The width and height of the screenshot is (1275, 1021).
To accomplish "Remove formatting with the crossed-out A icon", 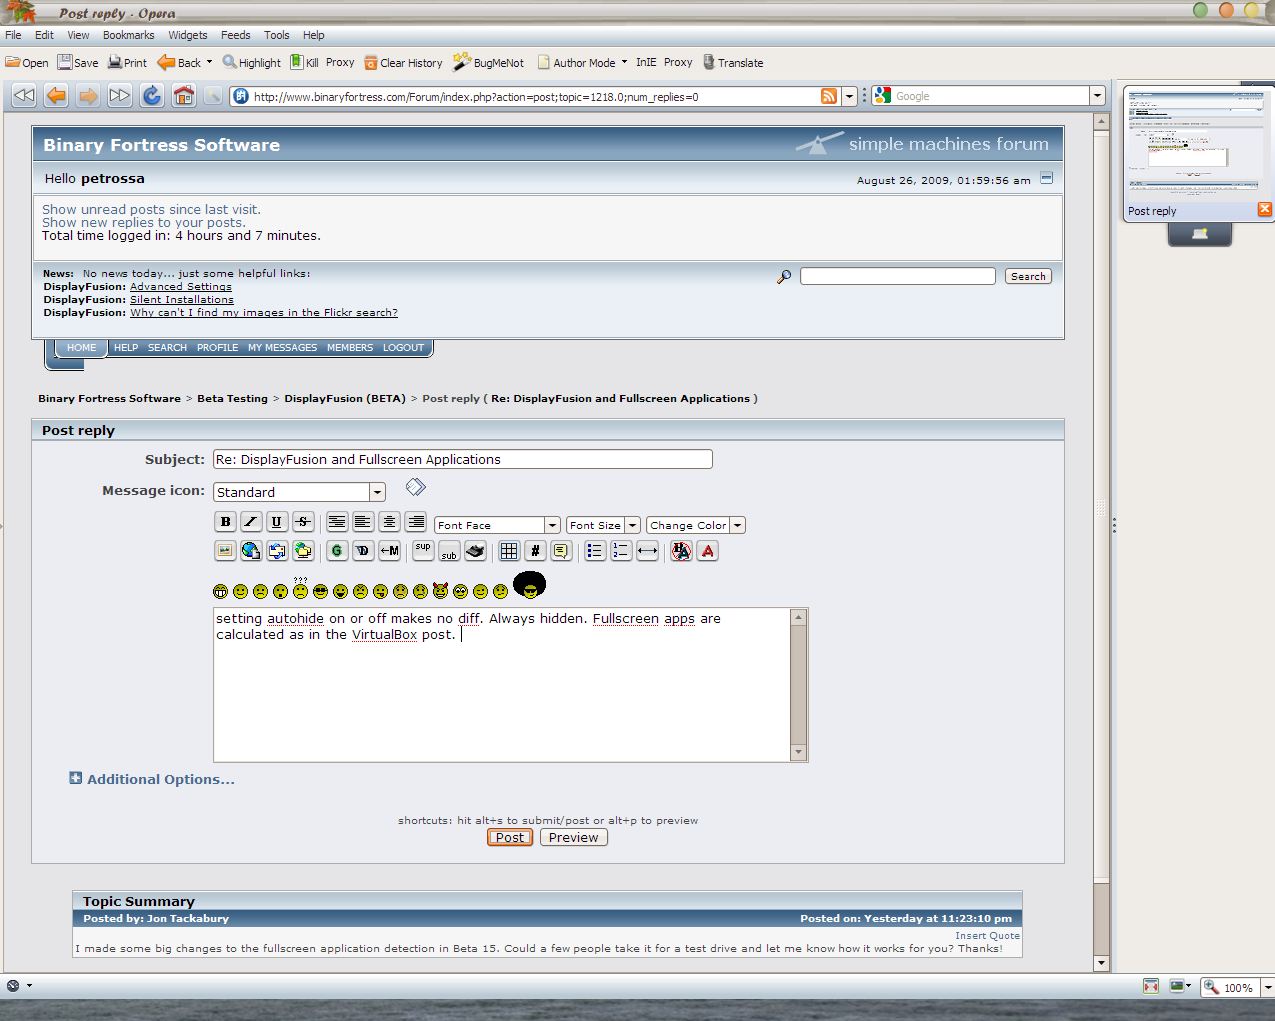I will point(681,550).
